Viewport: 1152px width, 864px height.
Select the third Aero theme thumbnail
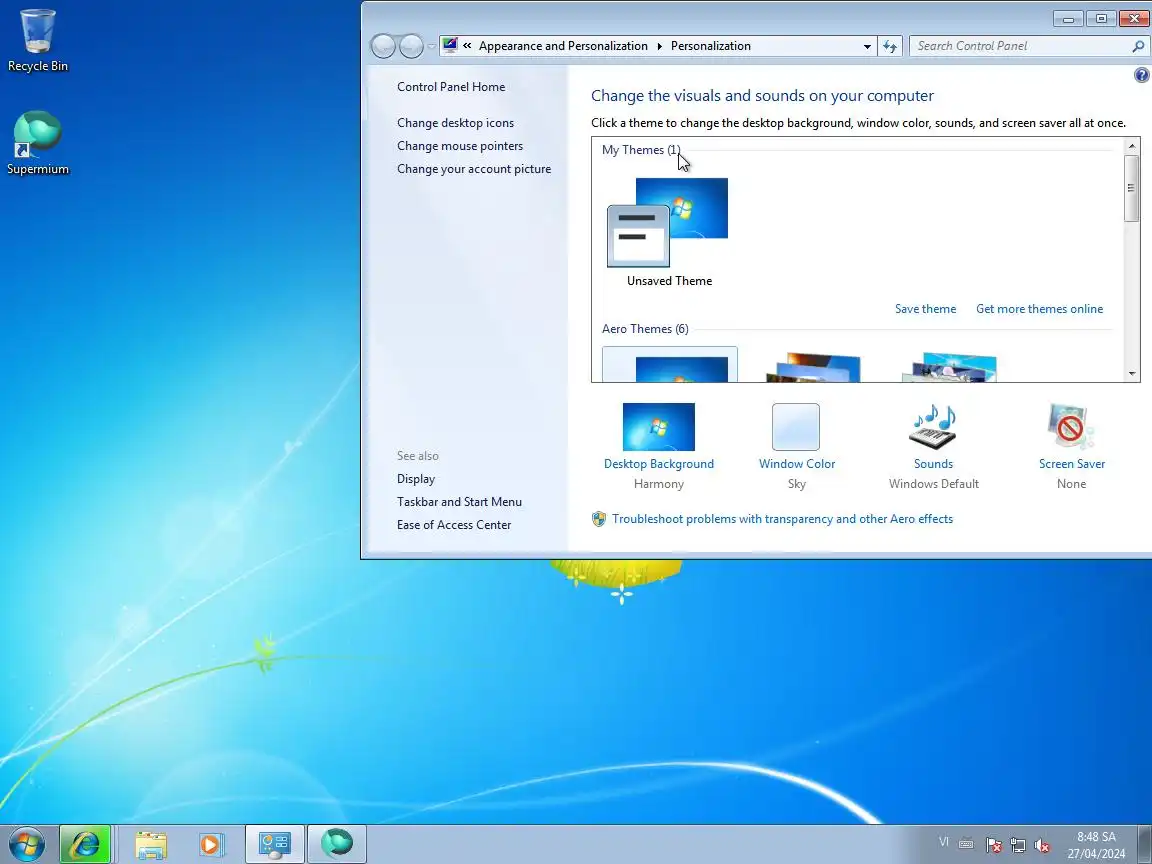click(948, 367)
